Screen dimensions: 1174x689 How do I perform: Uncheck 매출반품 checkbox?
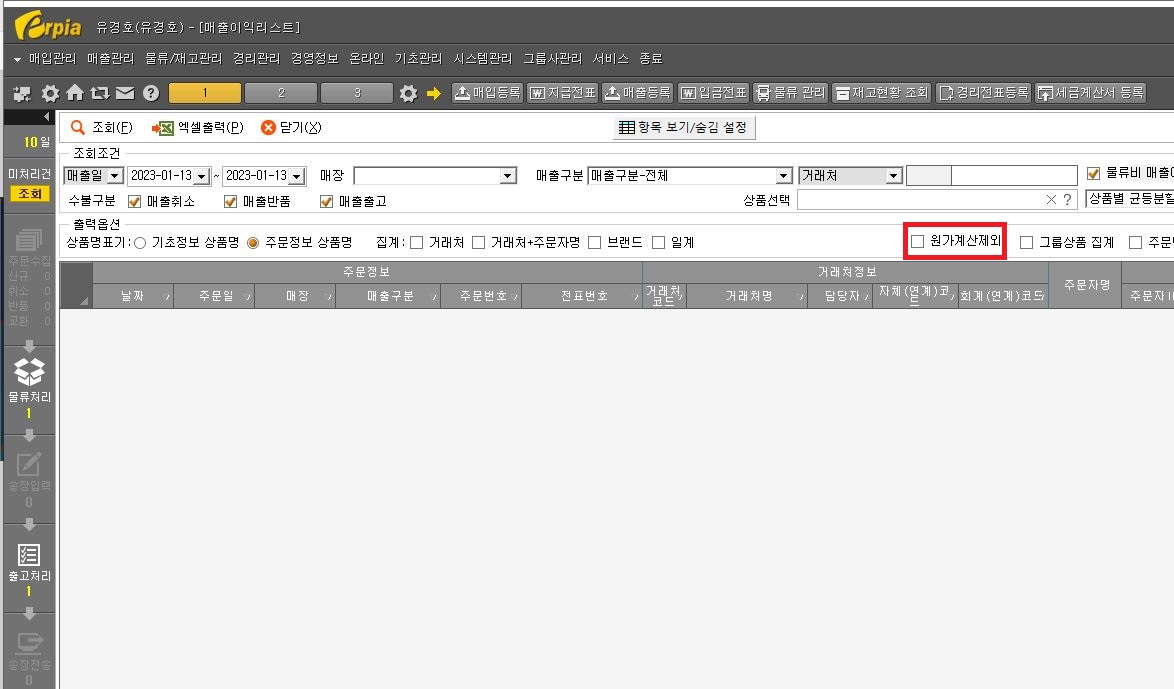[x=231, y=201]
